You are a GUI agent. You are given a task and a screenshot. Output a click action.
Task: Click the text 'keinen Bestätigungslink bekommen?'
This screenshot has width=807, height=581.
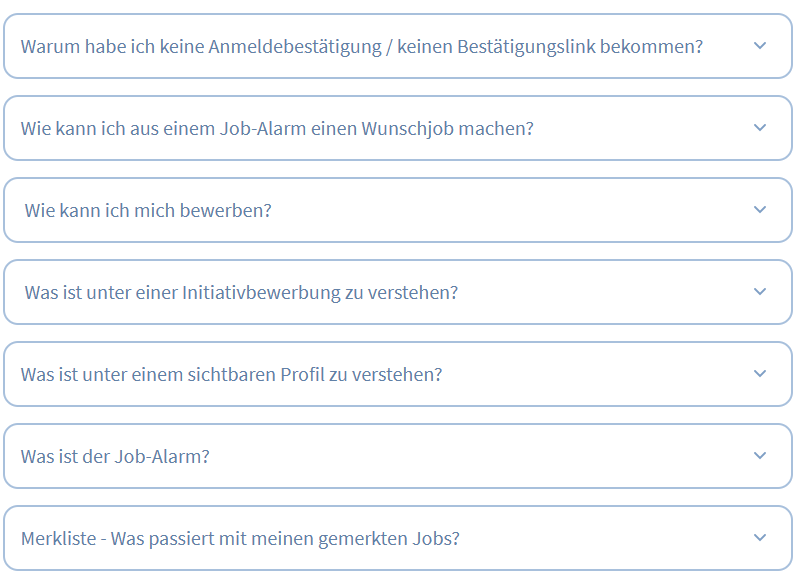tap(550, 47)
